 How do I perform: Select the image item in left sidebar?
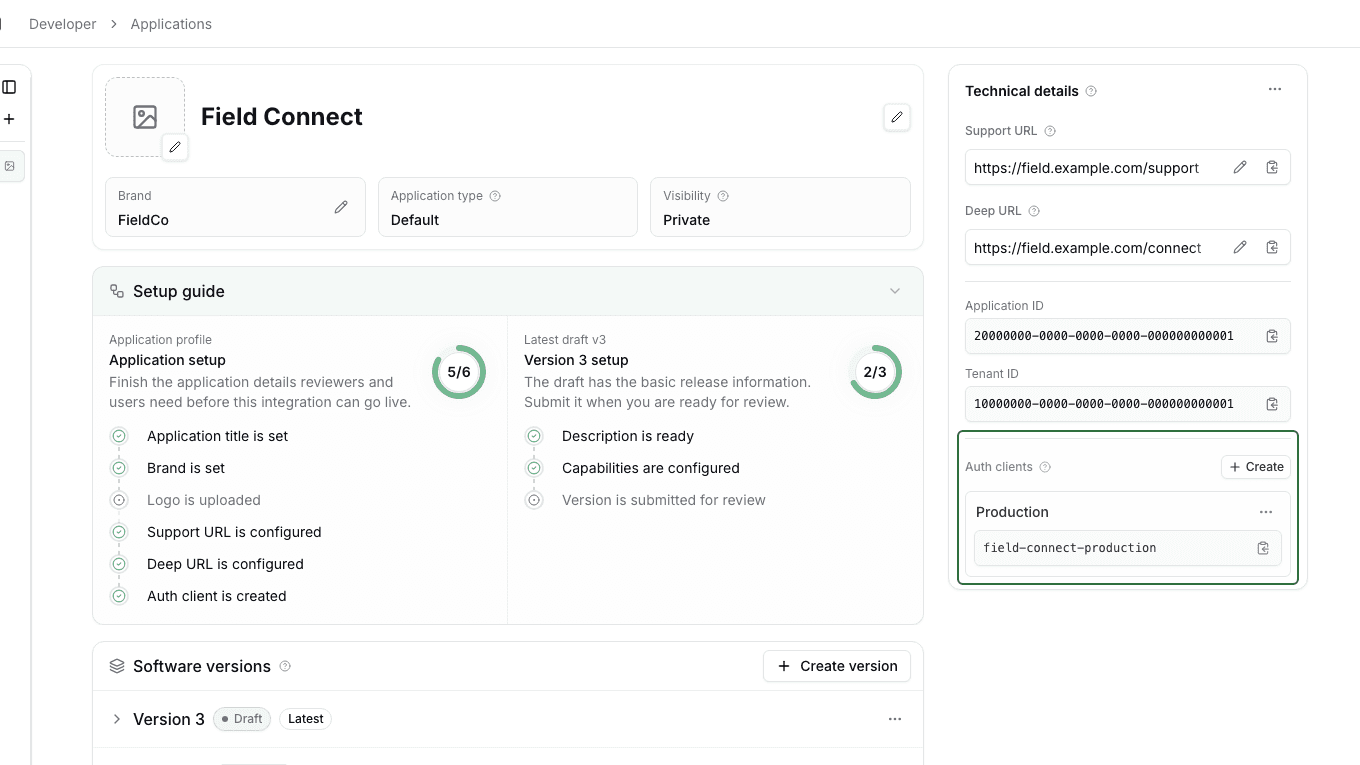(10, 166)
